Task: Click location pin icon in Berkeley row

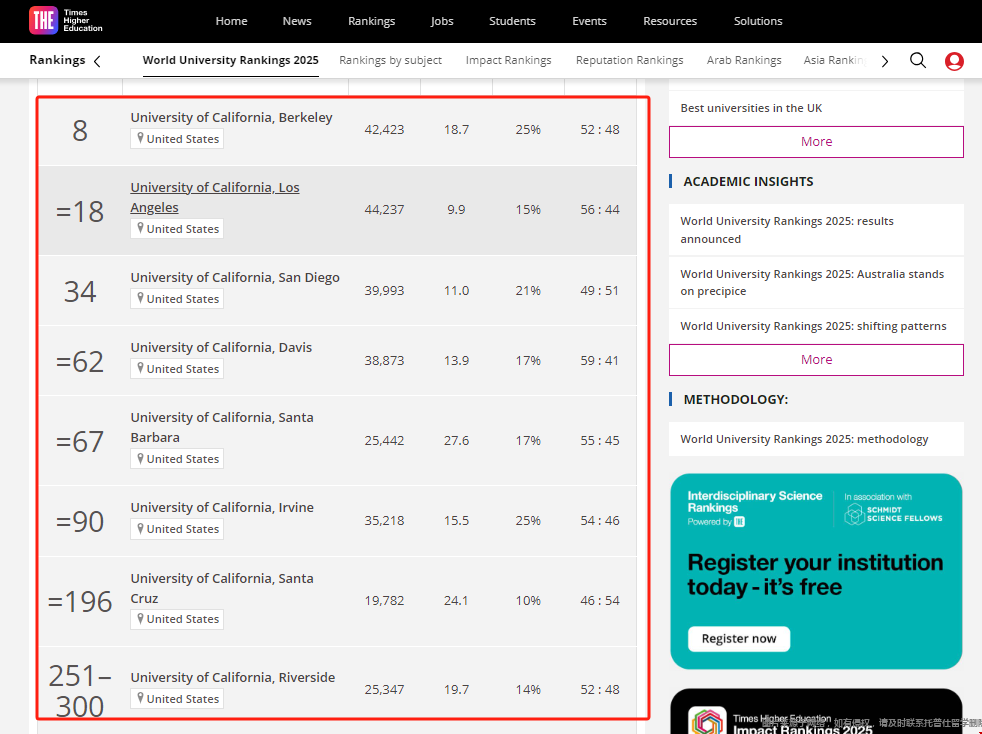Action: click(140, 138)
